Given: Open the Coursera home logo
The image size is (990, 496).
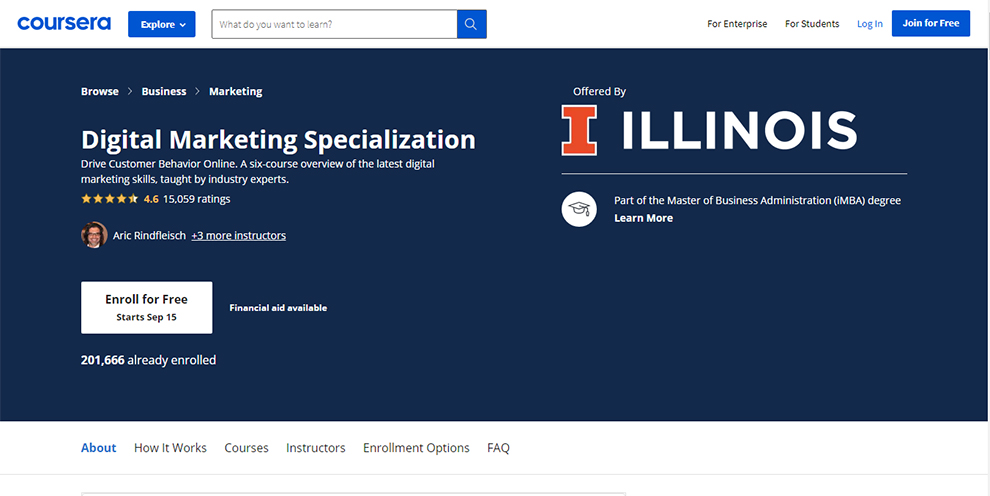Looking at the screenshot, I should 64,24.
